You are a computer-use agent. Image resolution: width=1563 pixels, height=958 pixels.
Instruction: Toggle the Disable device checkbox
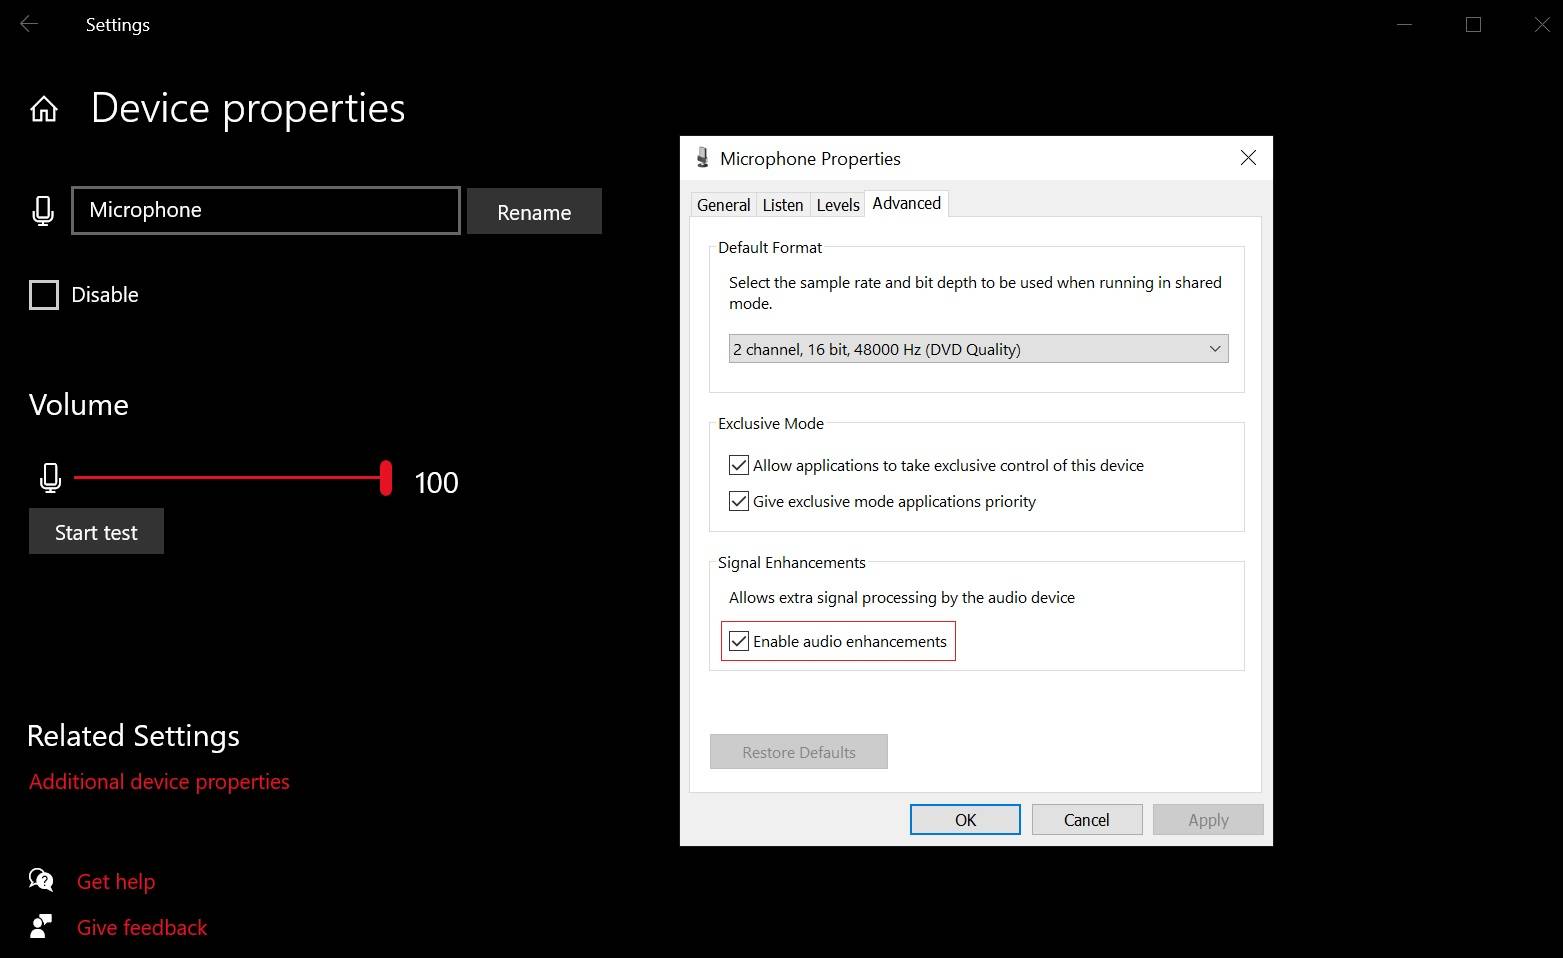point(44,294)
